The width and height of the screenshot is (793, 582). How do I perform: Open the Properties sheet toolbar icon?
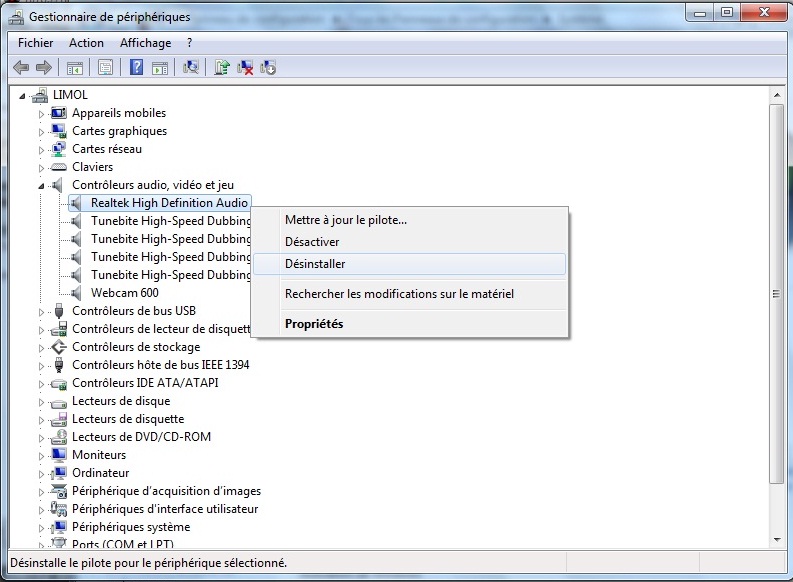105,67
